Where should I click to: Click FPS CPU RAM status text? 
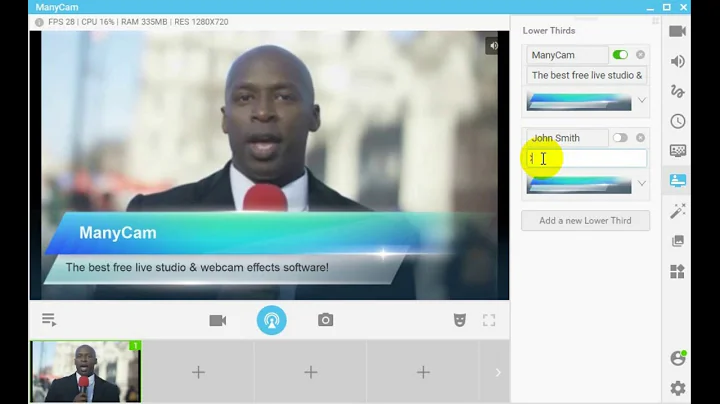tap(138, 22)
